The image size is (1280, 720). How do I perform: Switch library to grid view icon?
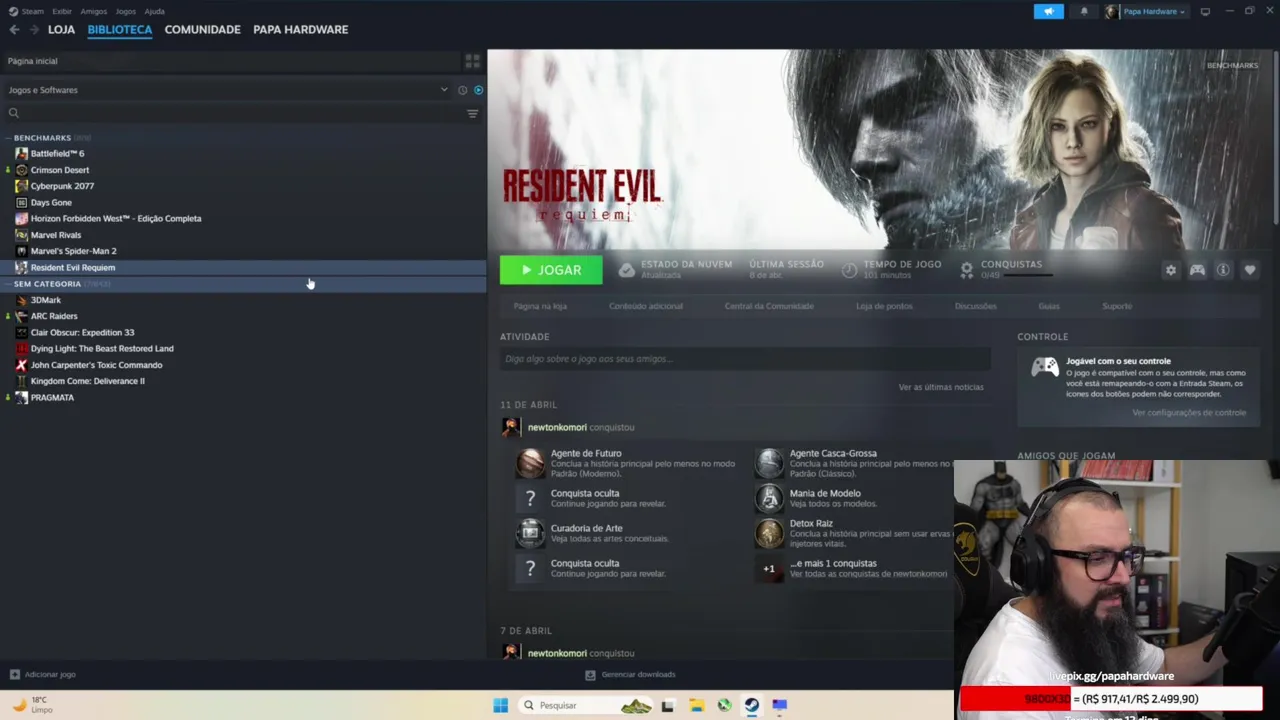pyautogui.click(x=472, y=61)
